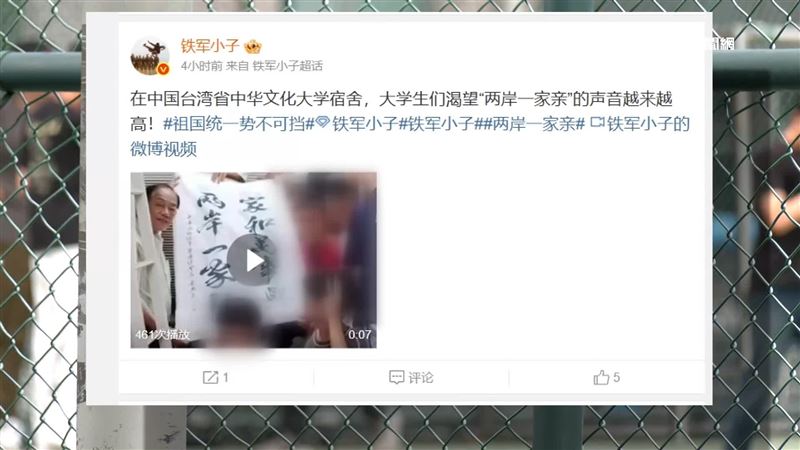This screenshot has height=450, width=800.
Task: Click the video thumbnail calligraphy banner
Action: [x=237, y=250]
